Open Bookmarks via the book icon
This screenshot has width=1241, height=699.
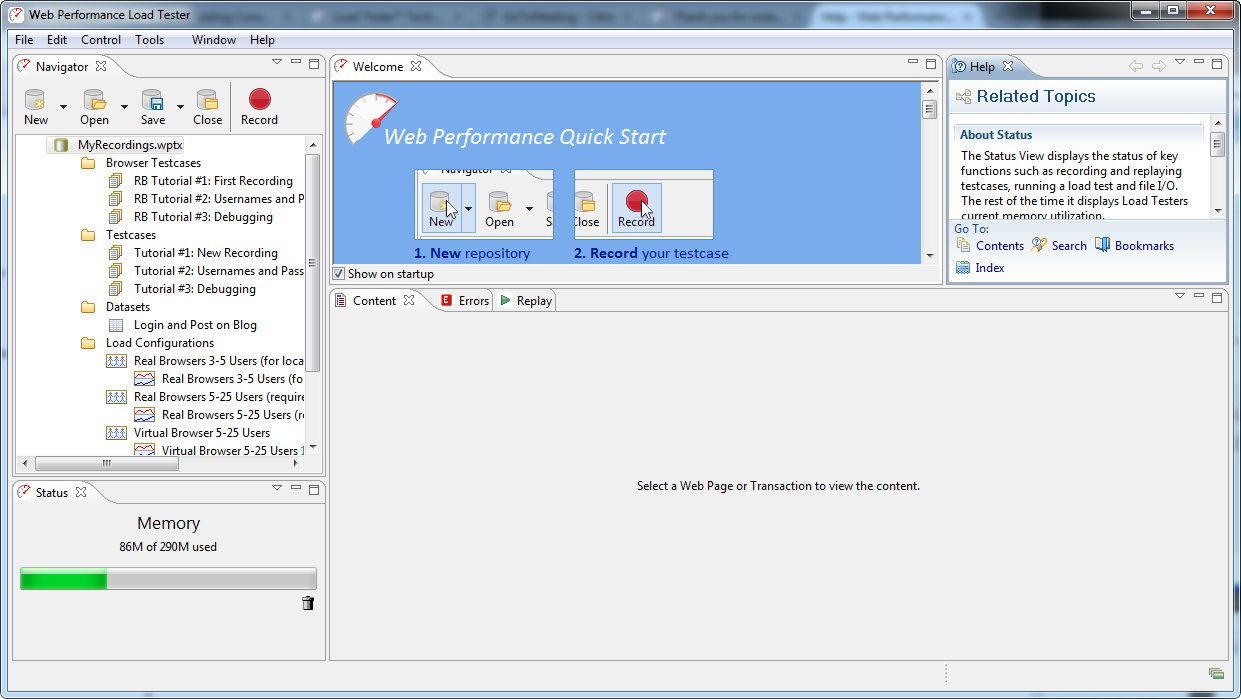(x=1104, y=245)
